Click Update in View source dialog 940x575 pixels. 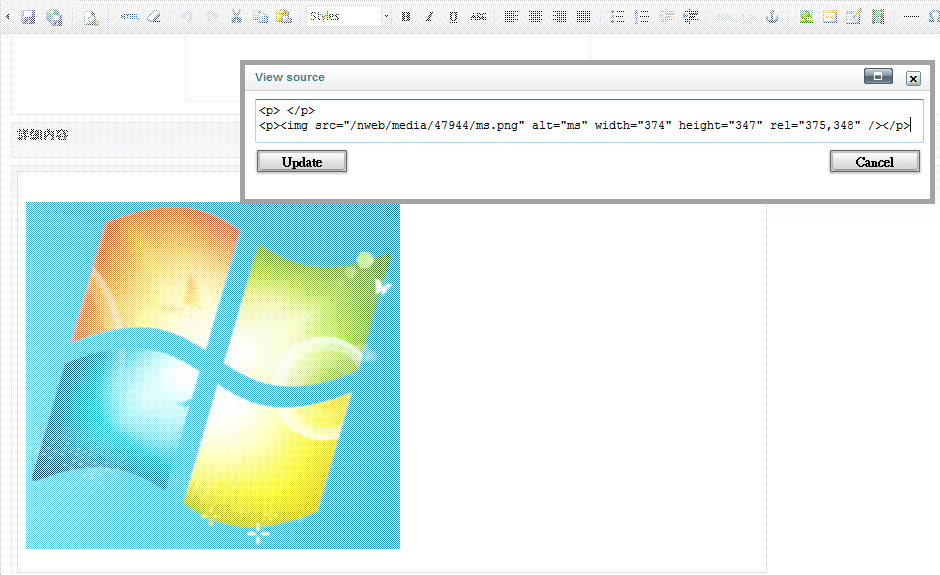point(302,162)
